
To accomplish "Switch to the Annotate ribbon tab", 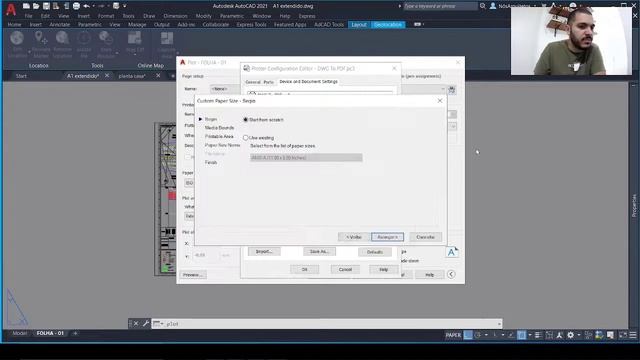I will coord(60,24).
